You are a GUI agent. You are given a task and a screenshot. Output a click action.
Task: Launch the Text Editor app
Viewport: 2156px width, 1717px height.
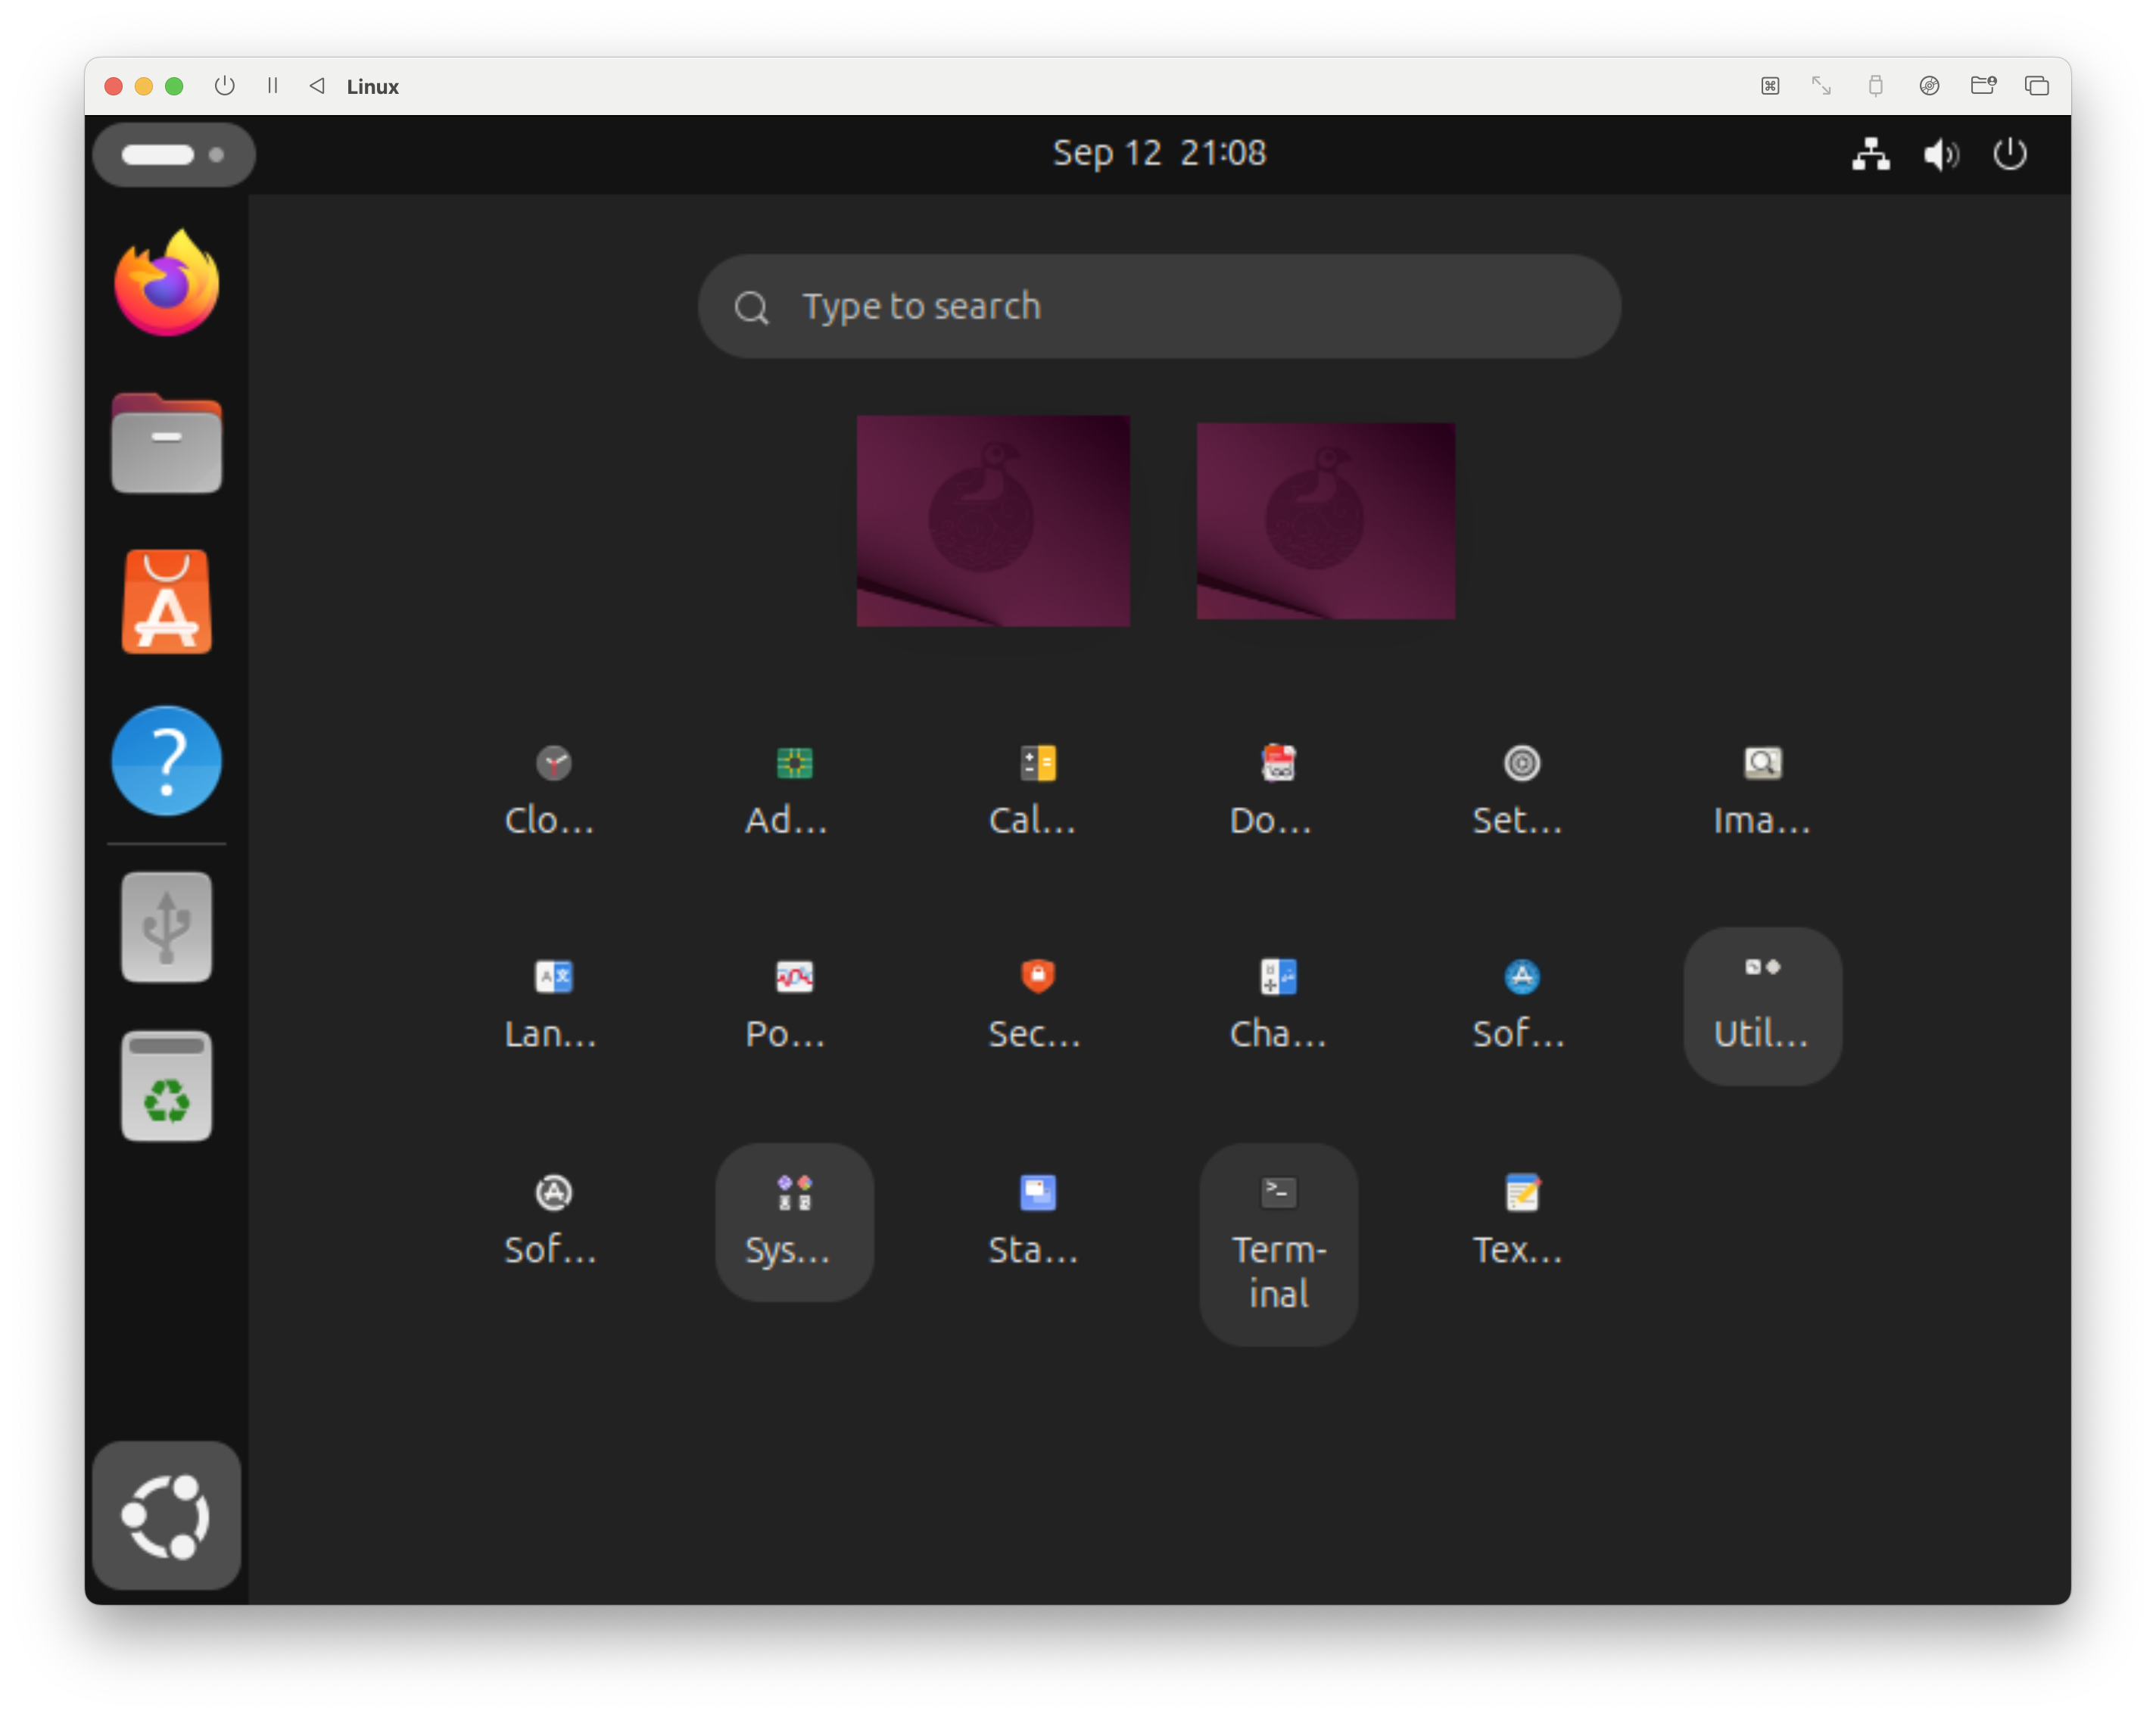pyautogui.click(x=1520, y=1218)
